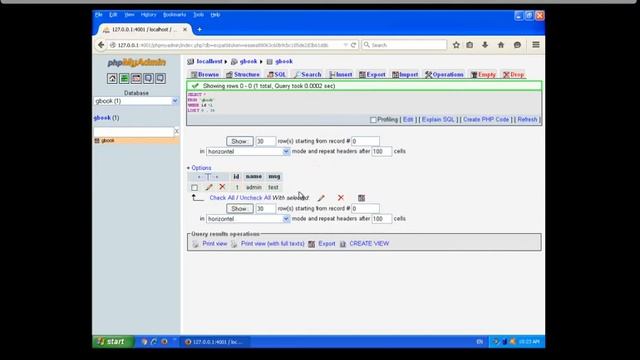Reload the page with the browser refresh icon

(353, 45)
